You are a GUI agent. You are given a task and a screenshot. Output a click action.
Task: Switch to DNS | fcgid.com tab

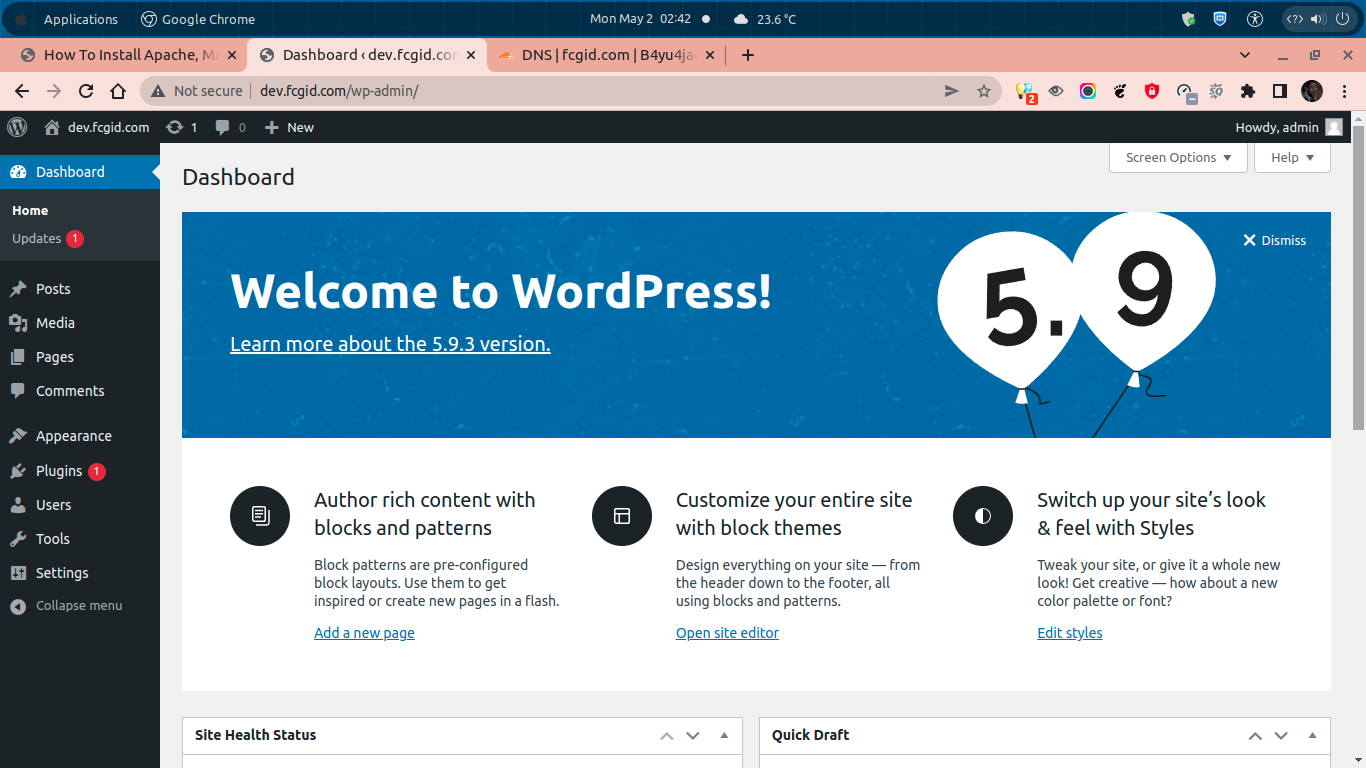pyautogui.click(x=606, y=55)
